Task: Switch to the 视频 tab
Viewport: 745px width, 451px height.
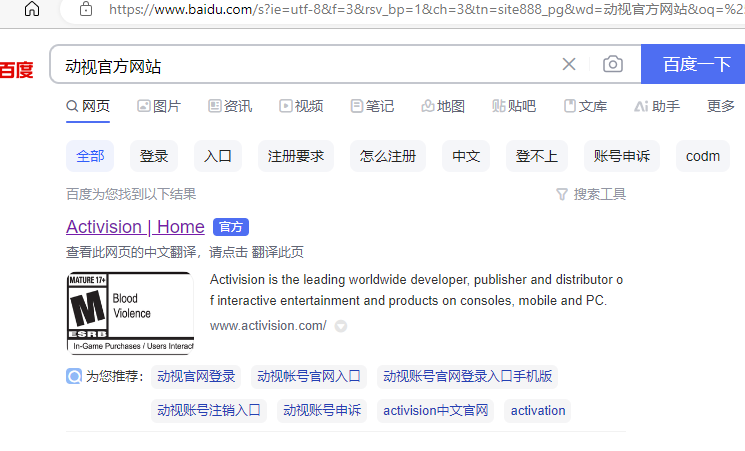Action: tap(301, 106)
